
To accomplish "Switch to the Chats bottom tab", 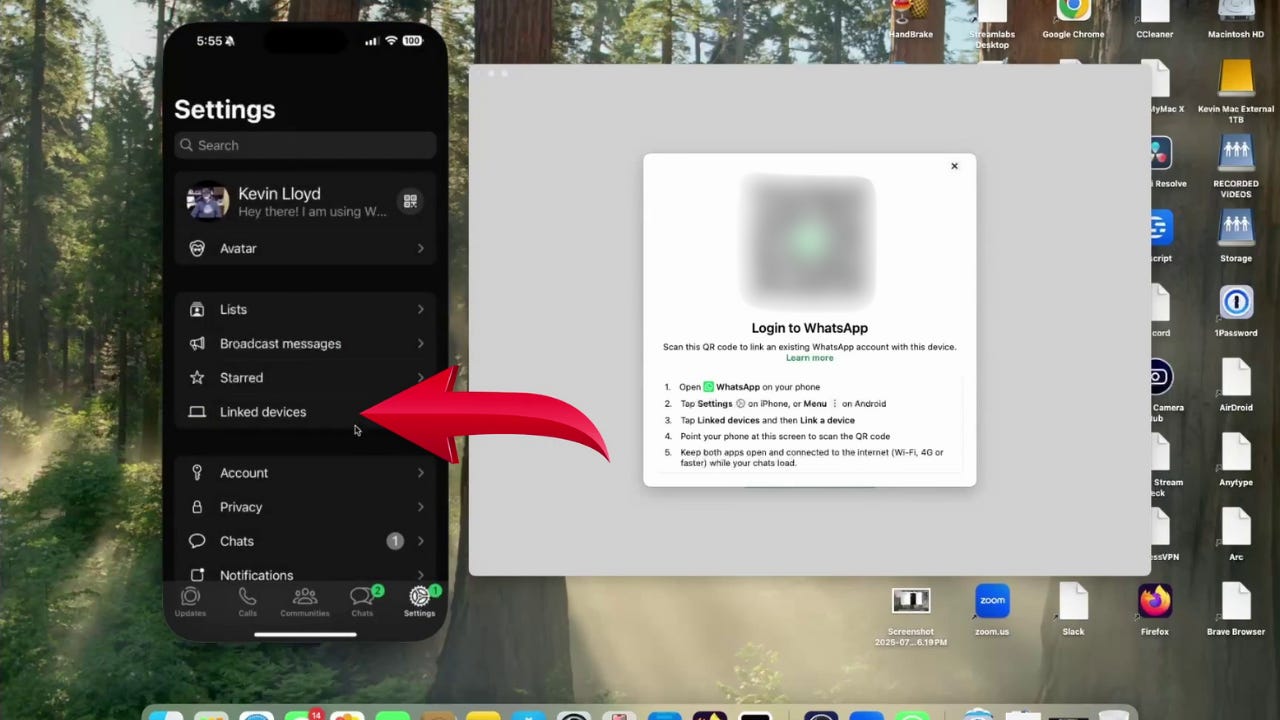I will tap(362, 601).
